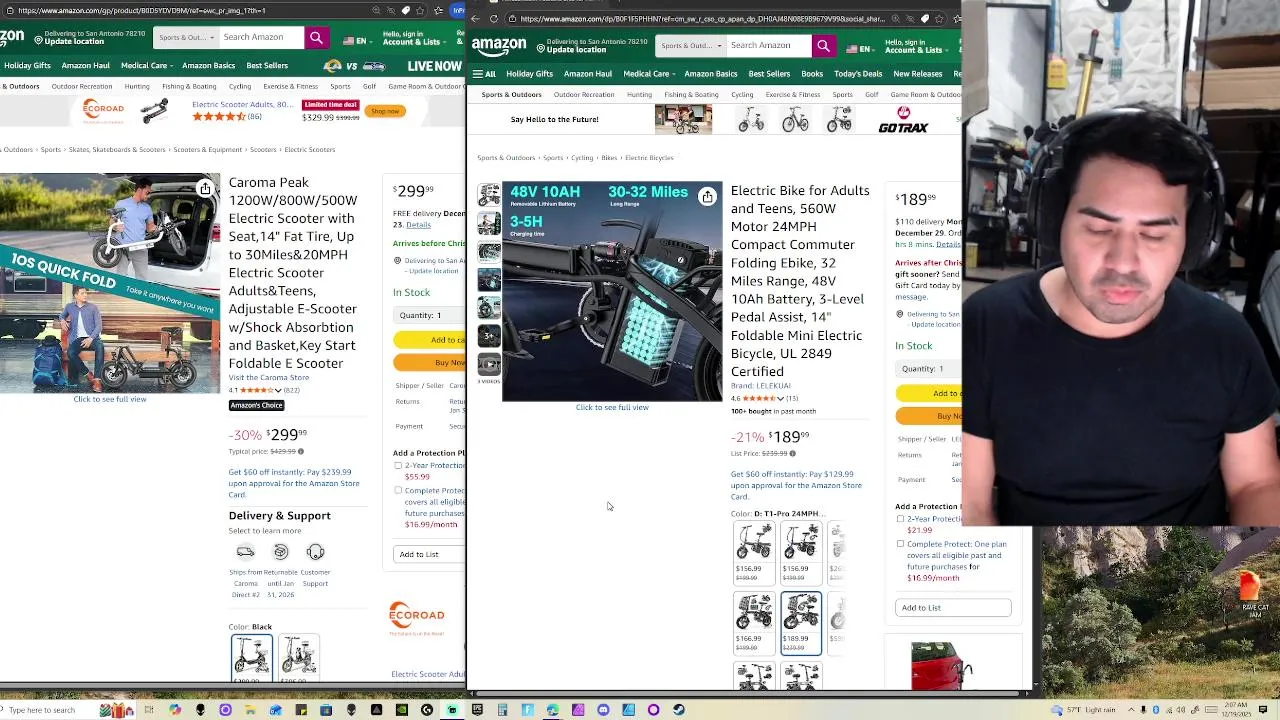
Task: Select the $189.99 highlighted e-bike color option
Action: tap(801, 623)
